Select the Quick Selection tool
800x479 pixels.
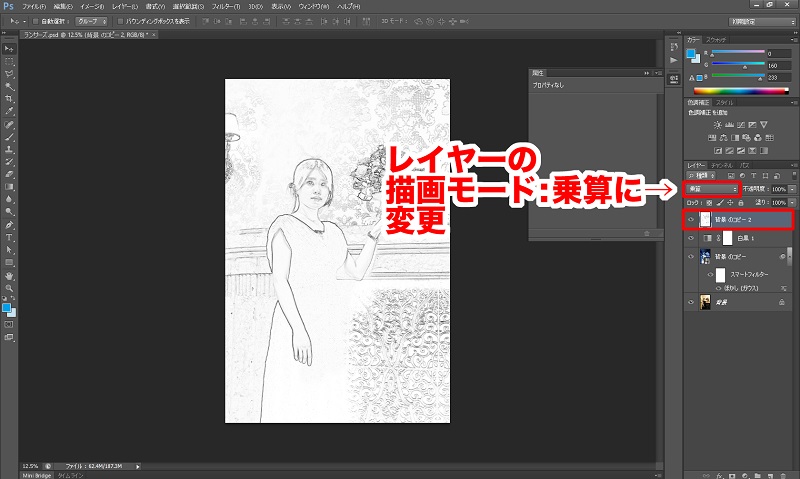pyautogui.click(x=9, y=87)
